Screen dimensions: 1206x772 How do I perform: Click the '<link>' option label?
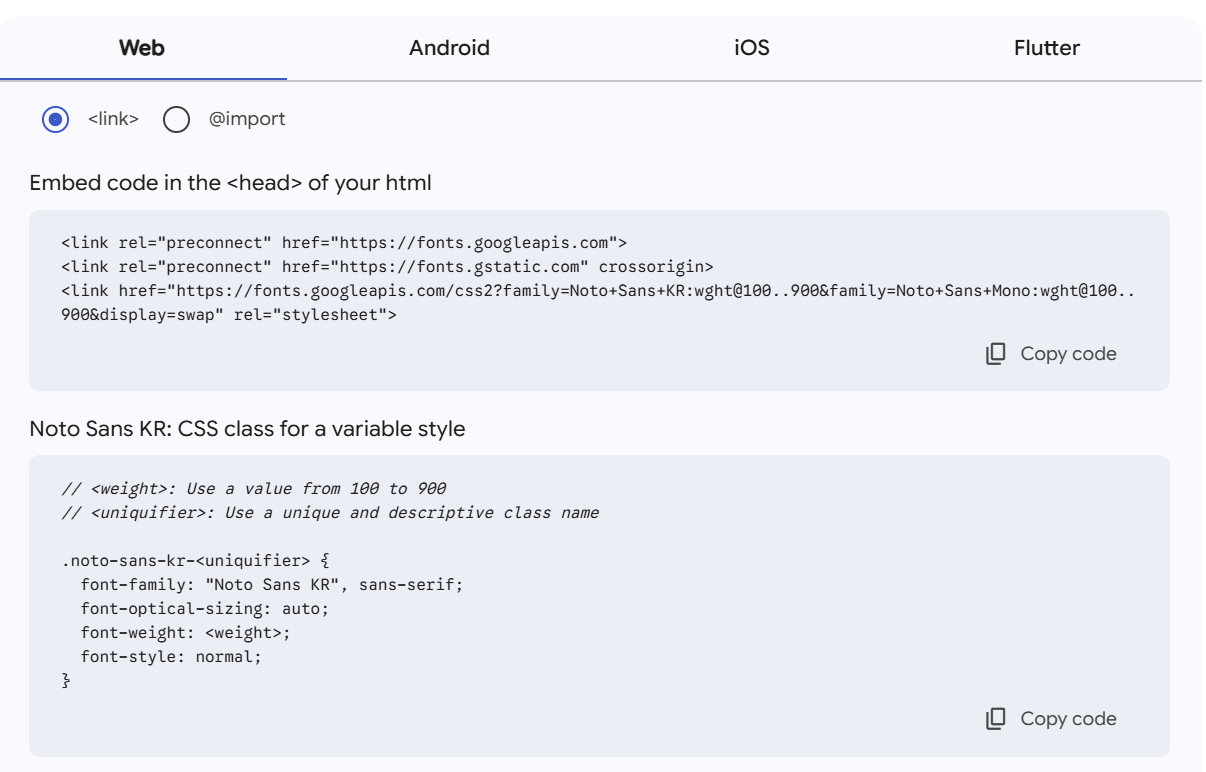[113, 119]
